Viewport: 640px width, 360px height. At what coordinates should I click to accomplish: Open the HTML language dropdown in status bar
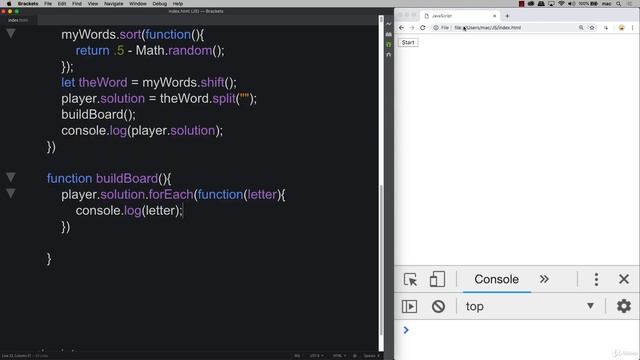(x=339, y=356)
